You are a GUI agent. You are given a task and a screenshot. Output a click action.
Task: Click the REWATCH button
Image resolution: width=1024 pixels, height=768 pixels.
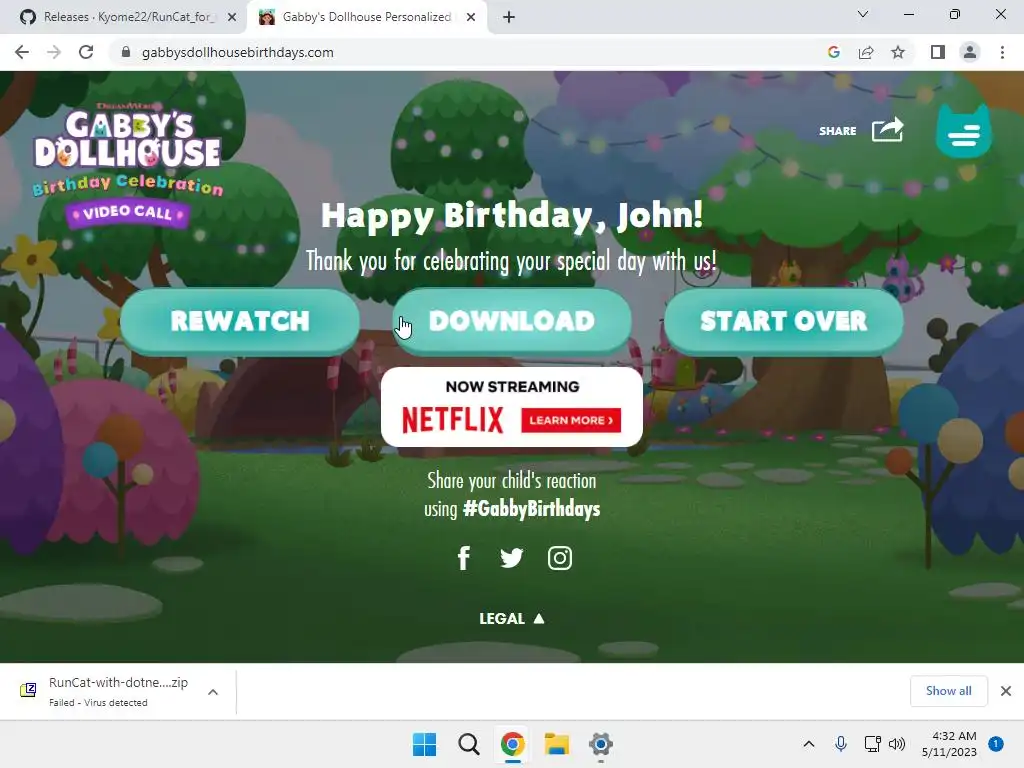(x=240, y=321)
